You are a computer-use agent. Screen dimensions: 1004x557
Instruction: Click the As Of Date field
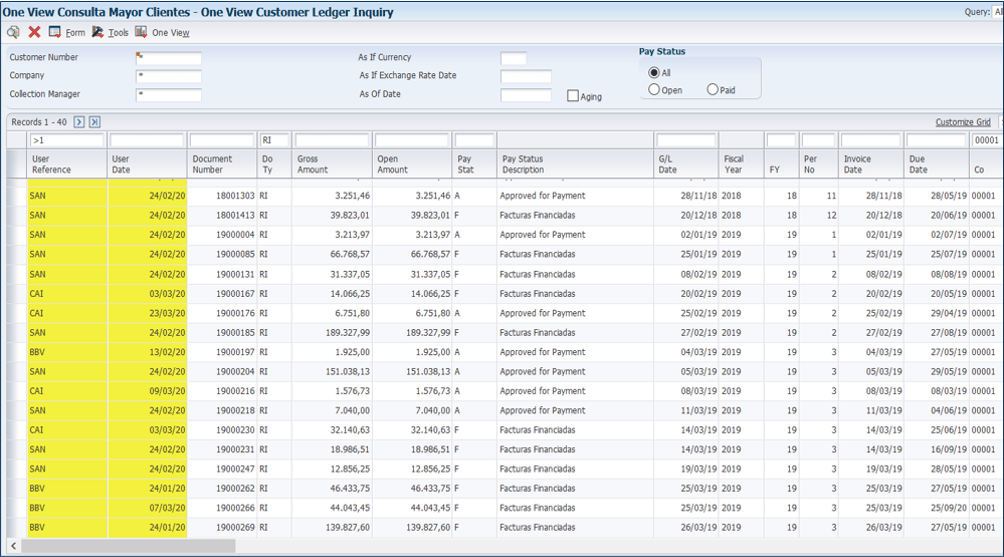click(526, 95)
